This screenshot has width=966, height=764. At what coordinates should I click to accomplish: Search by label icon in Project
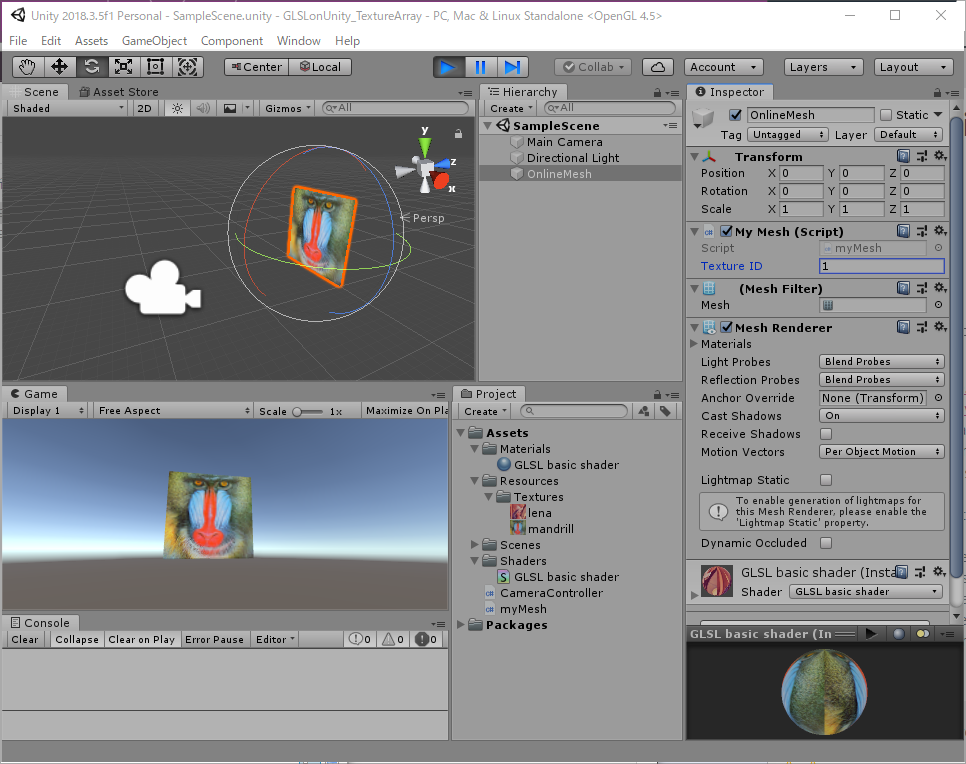point(665,411)
